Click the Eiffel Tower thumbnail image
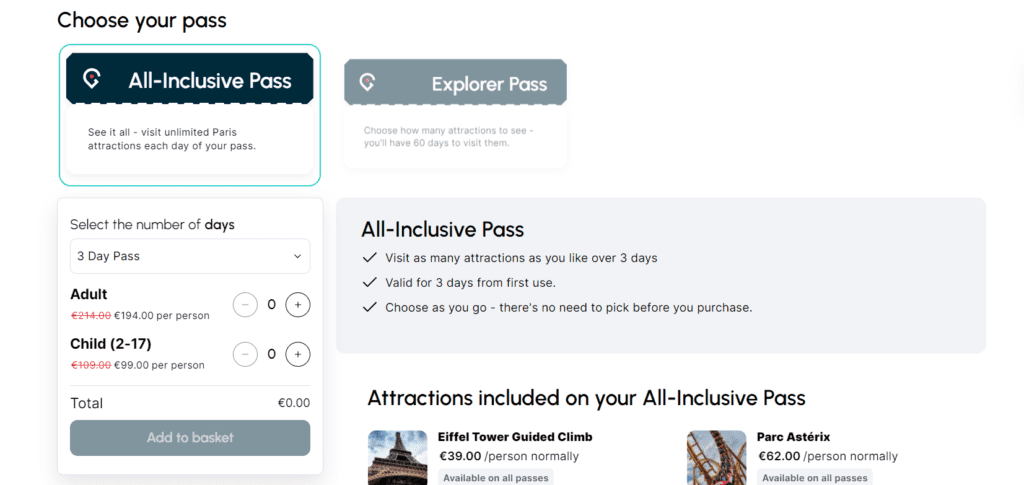 pos(398,457)
